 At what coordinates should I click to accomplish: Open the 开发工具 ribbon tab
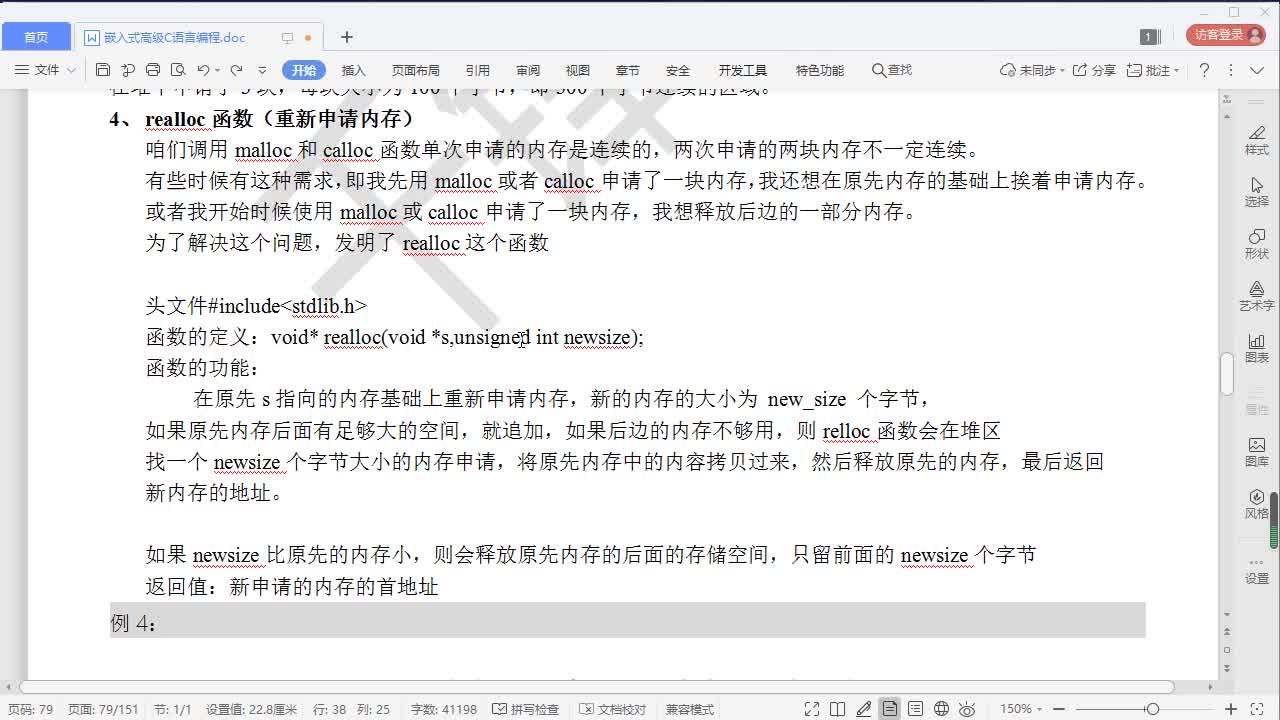coord(743,70)
